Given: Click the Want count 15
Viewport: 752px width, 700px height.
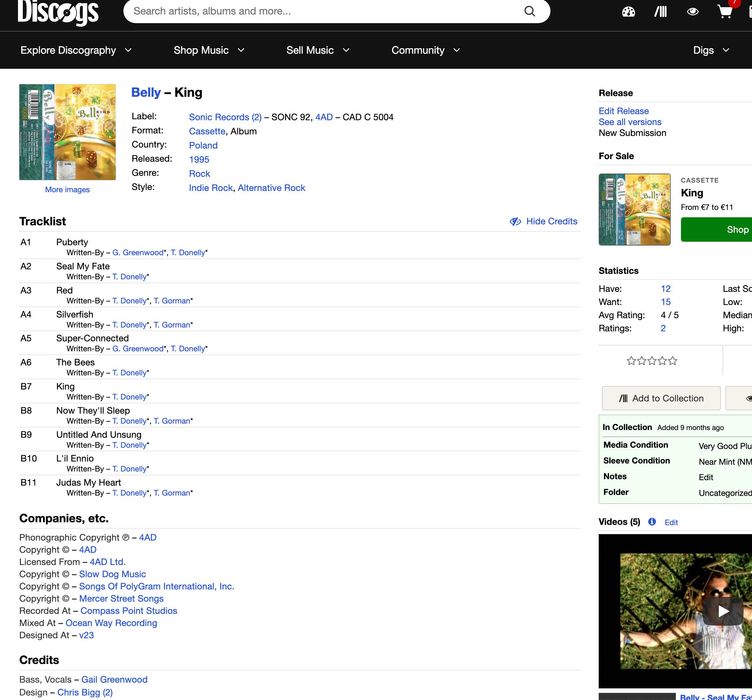Looking at the screenshot, I should 666,302.
